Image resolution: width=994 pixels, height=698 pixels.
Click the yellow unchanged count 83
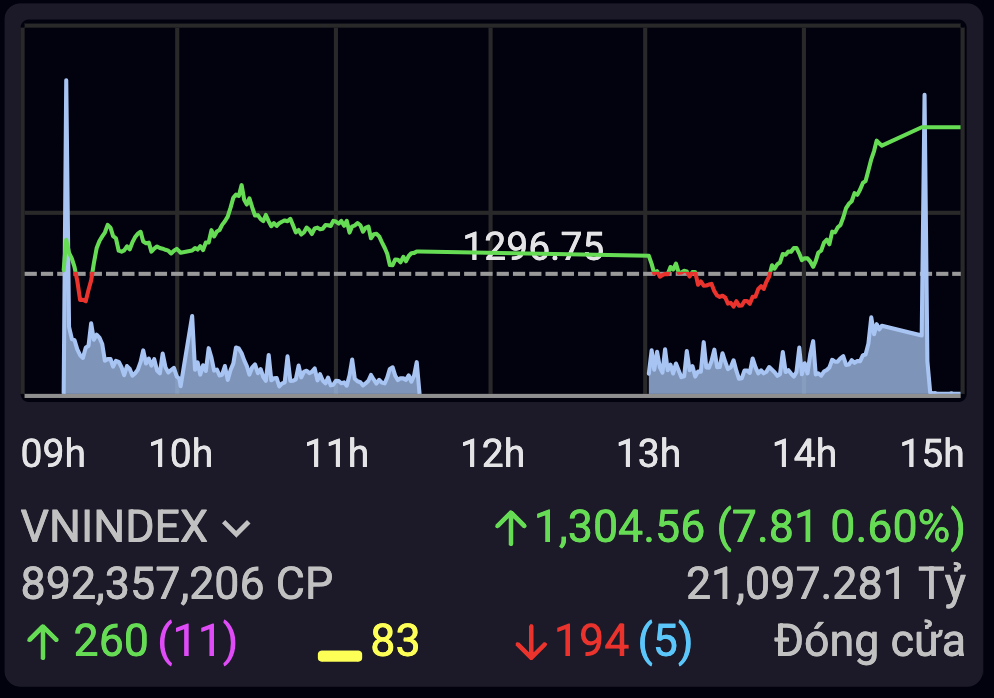[x=395, y=641]
